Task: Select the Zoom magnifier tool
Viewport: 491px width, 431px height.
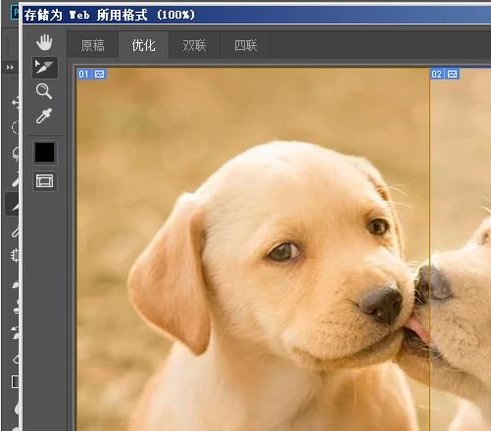Action: [x=44, y=91]
